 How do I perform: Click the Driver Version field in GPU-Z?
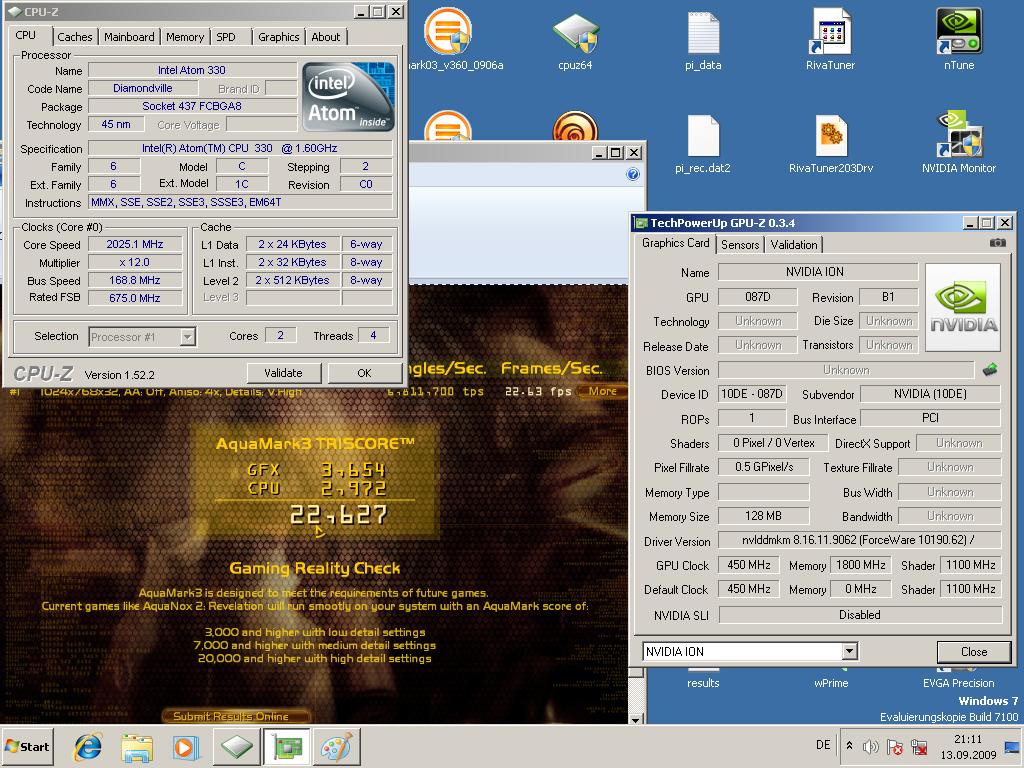click(x=859, y=540)
